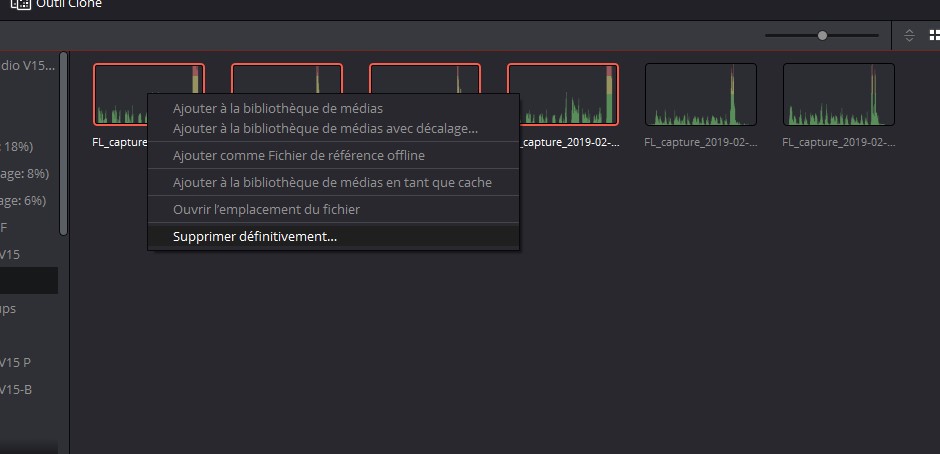Click the first clip's FL_capture file name
Screen dimensions: 940x454
pyautogui.click(x=120, y=143)
